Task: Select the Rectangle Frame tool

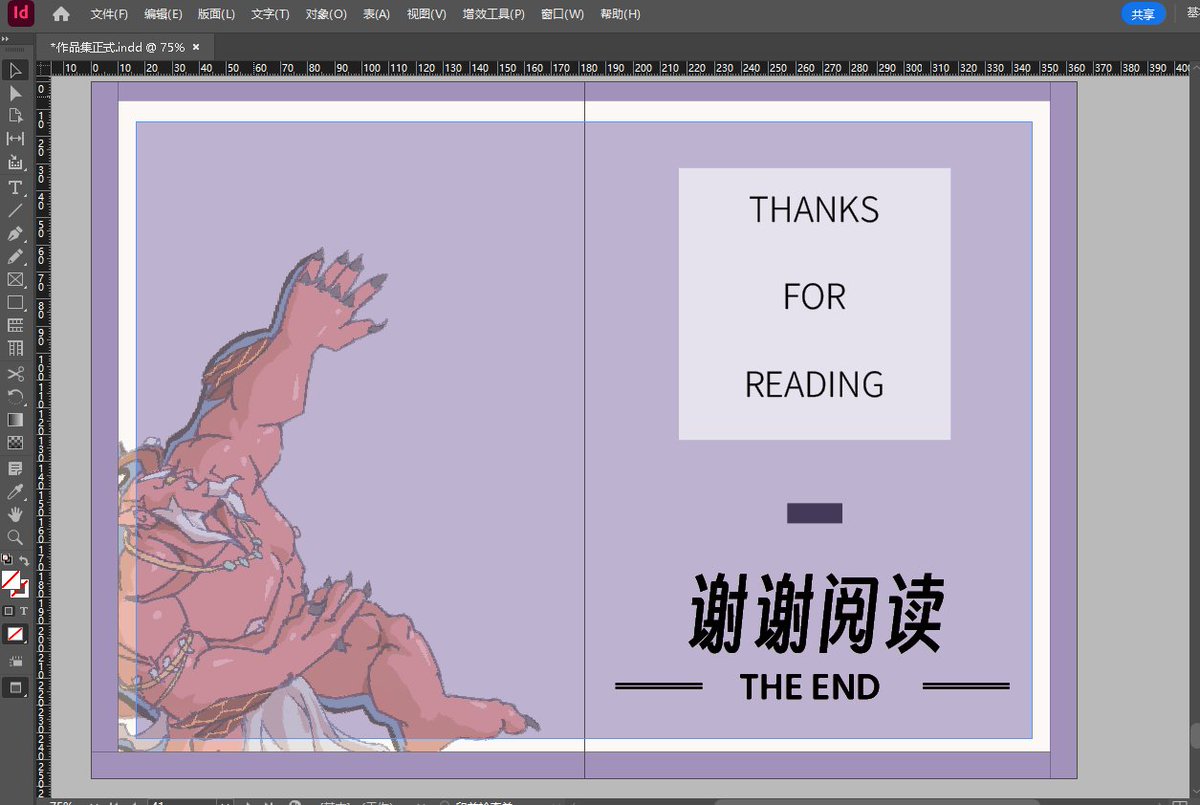Action: click(15, 280)
